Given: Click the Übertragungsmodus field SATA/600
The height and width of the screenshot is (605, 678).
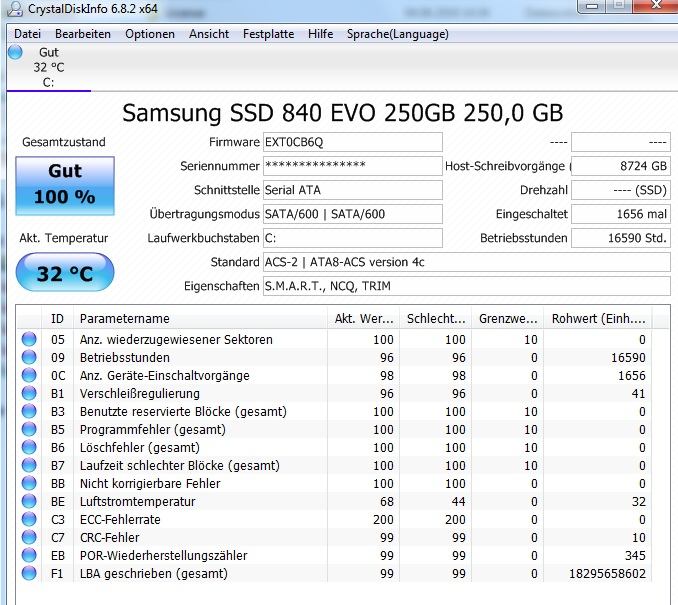Looking at the screenshot, I should pos(352,214).
